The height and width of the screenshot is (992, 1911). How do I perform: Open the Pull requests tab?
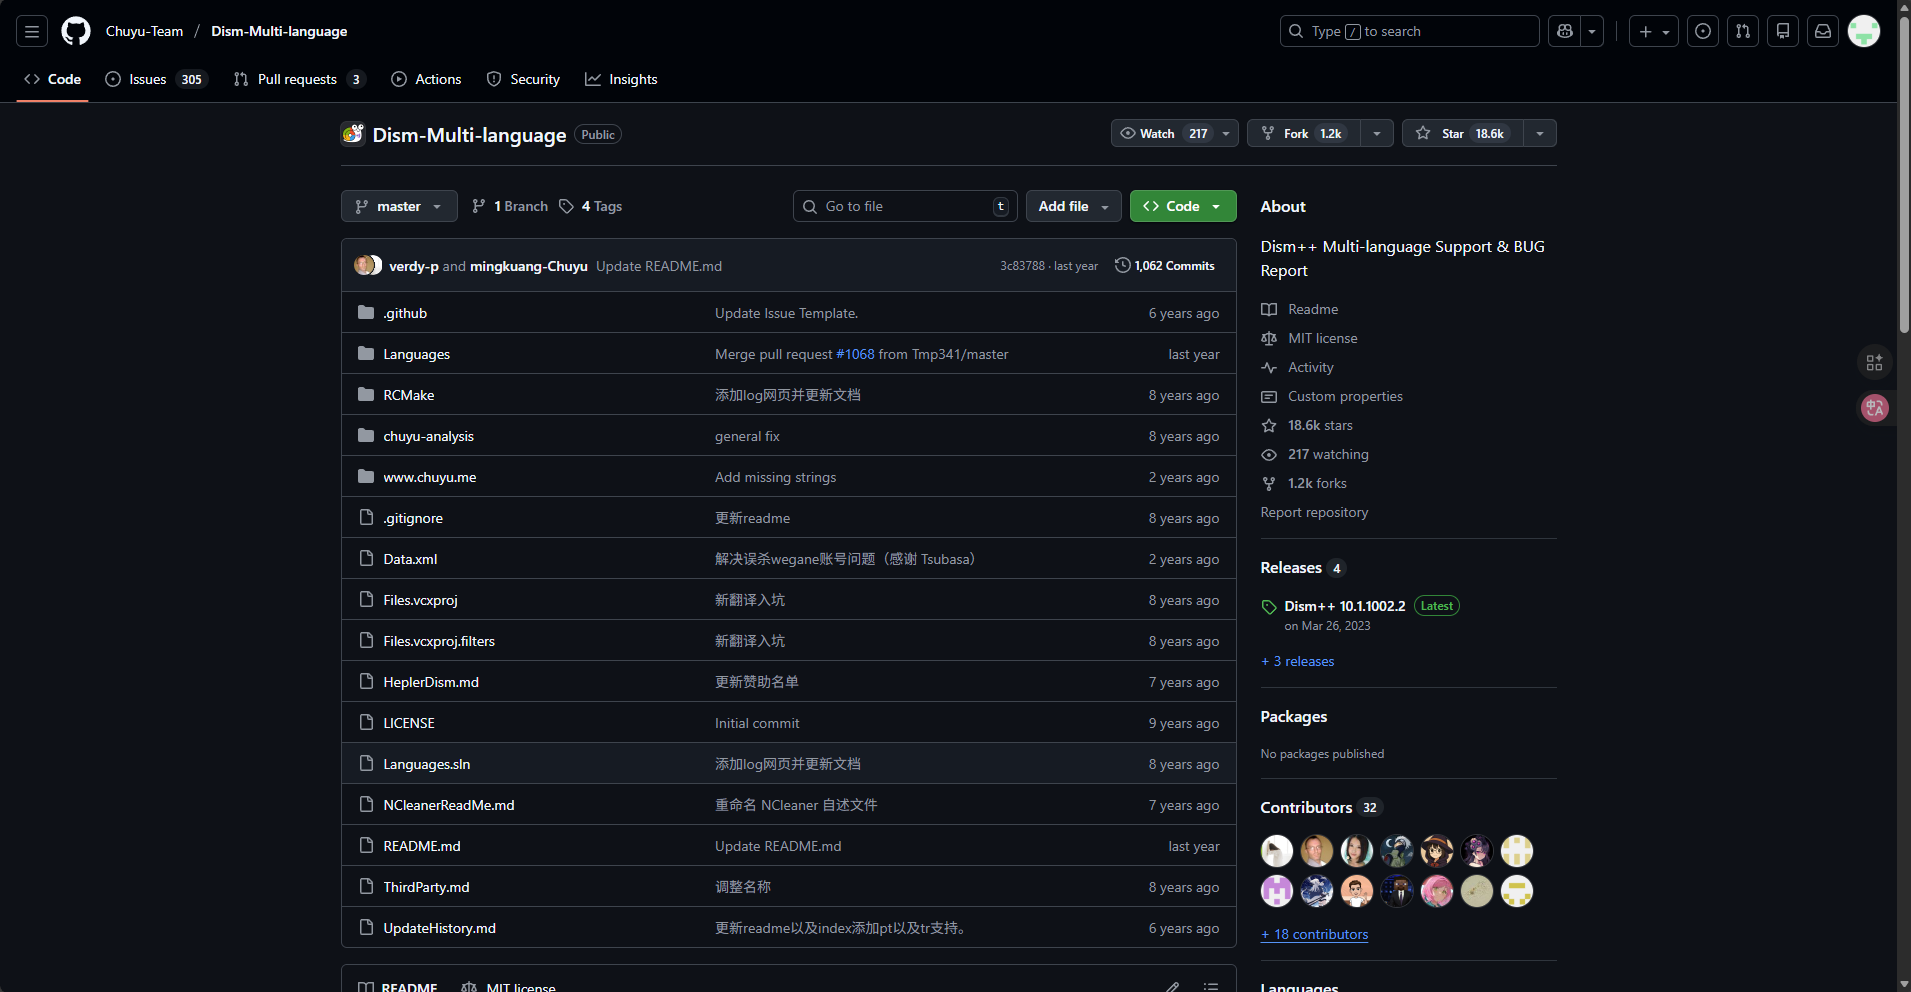click(x=298, y=79)
